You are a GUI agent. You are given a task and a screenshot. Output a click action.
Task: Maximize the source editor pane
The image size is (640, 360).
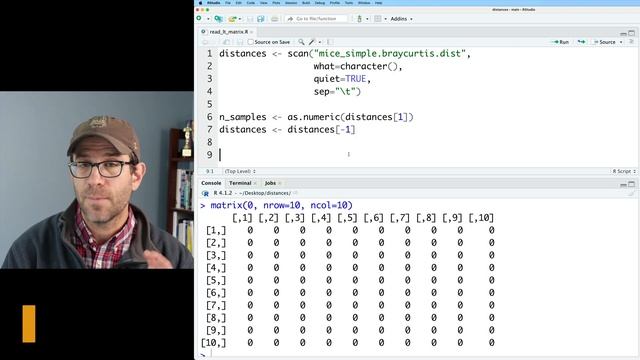click(x=632, y=33)
